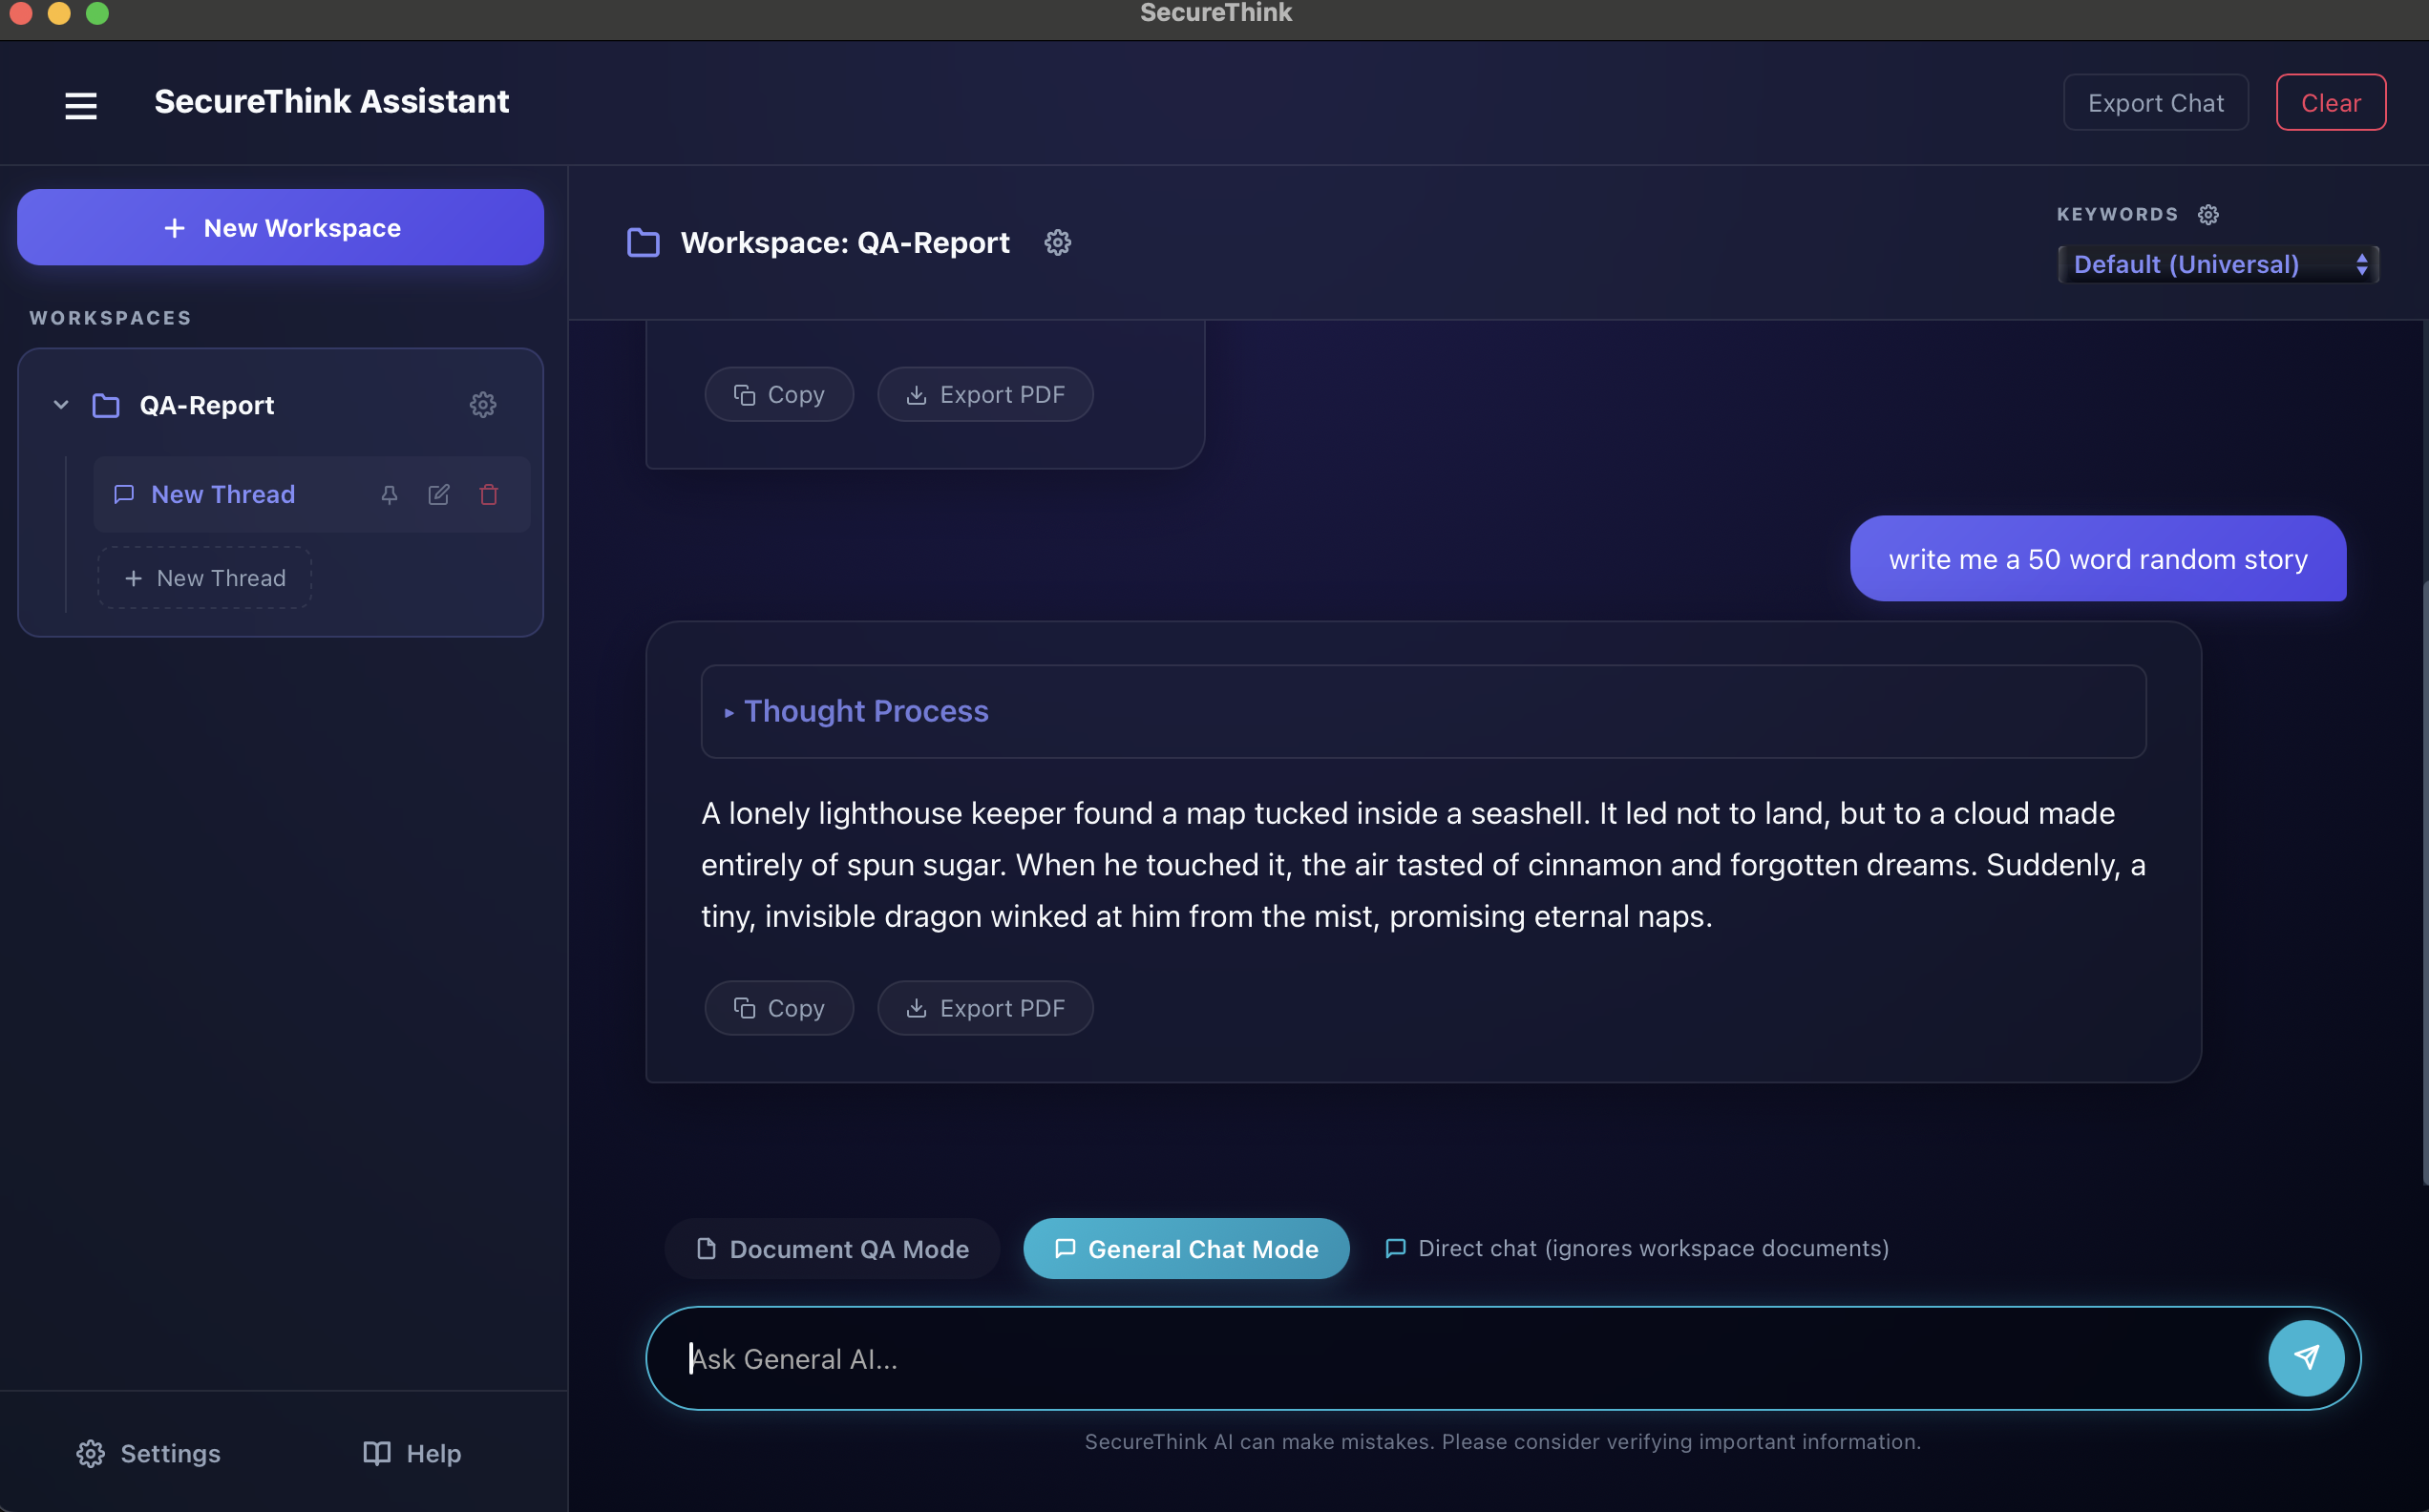This screenshot has height=1512, width=2429.
Task: Open QA-Report sidebar settings gear
Action: pyautogui.click(x=483, y=405)
